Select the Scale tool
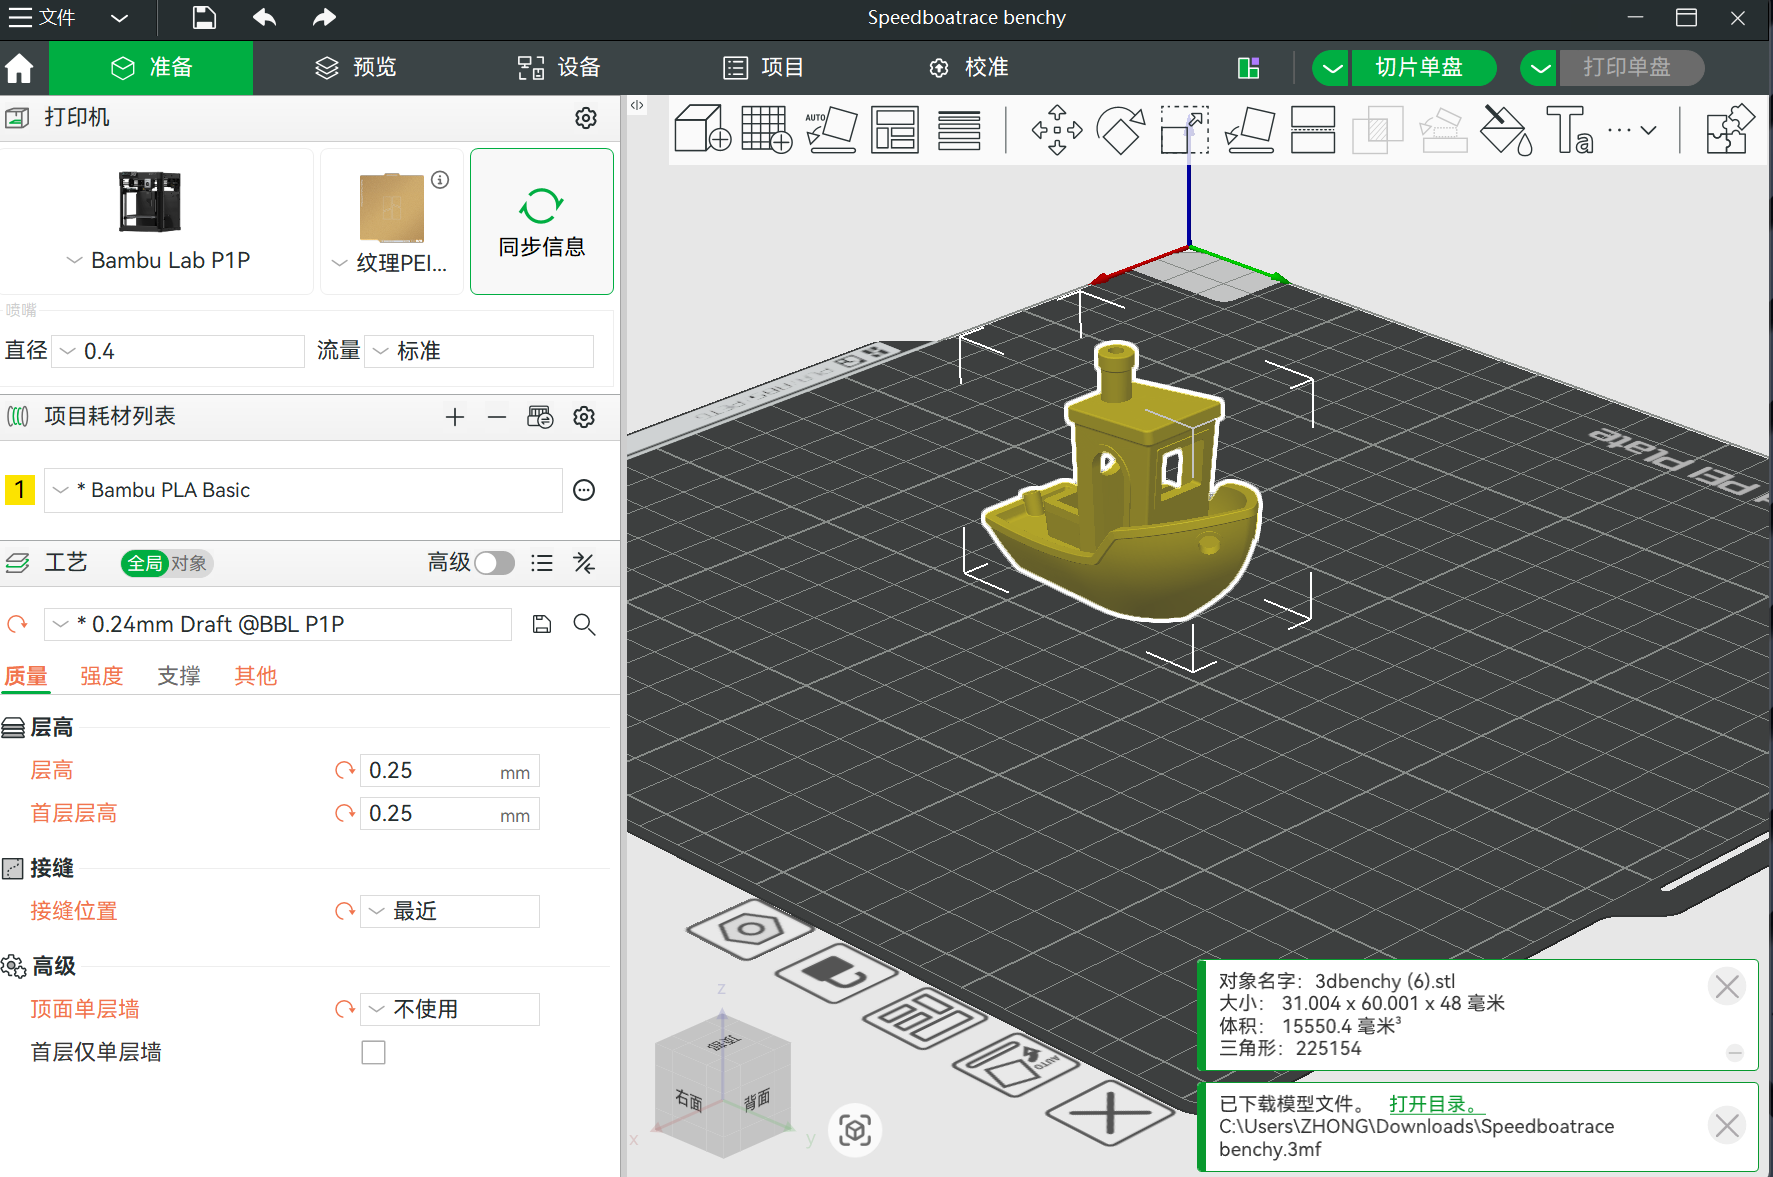The height and width of the screenshot is (1177, 1773). tap(1185, 130)
